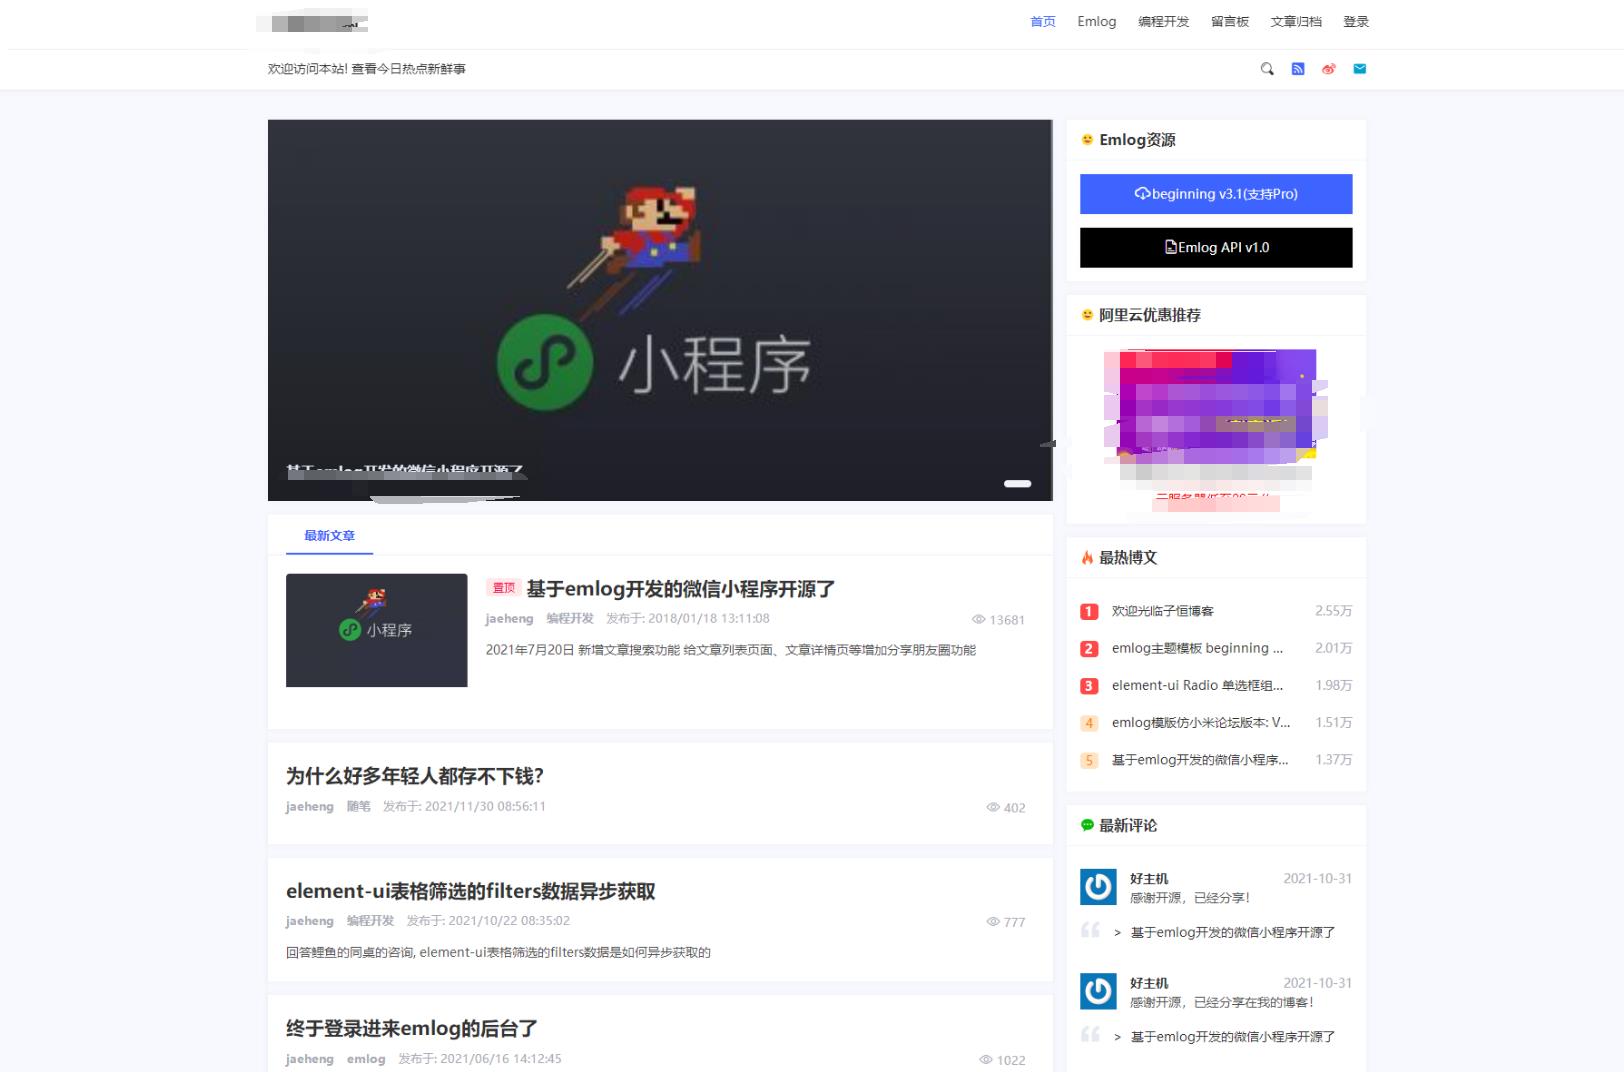The height and width of the screenshot is (1072, 1624).
Task: Click the black Emlog API v1.0 button
Action: coord(1215,247)
